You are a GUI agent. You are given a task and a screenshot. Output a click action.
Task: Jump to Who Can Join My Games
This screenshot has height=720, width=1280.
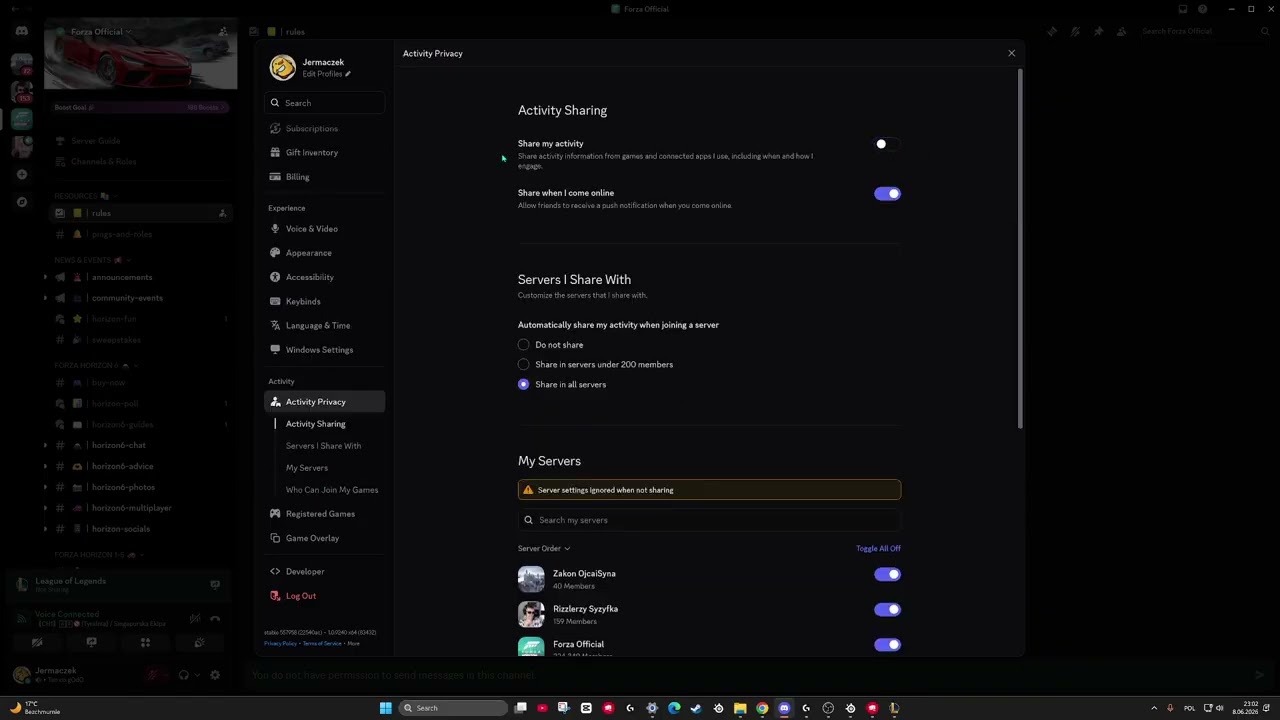(332, 490)
